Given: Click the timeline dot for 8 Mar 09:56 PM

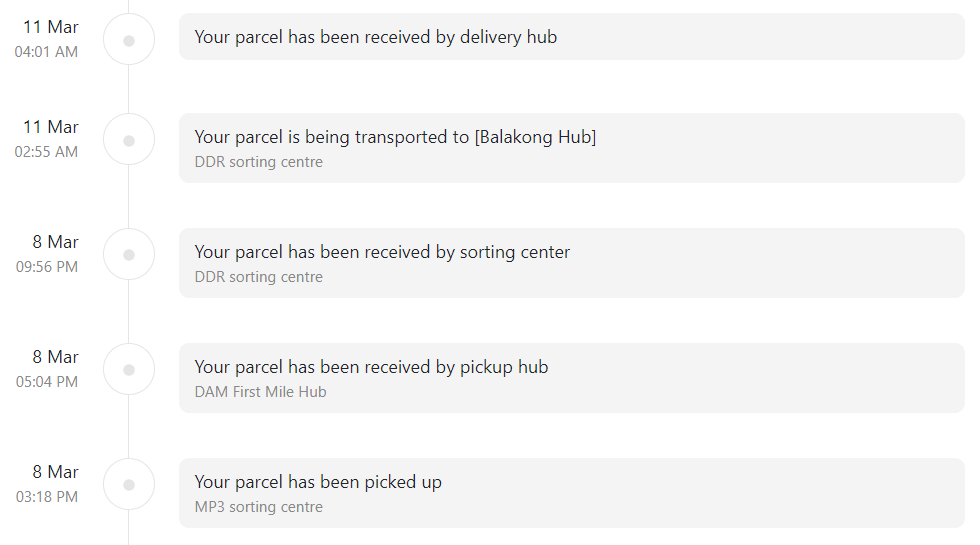Looking at the screenshot, I should [x=129, y=255].
